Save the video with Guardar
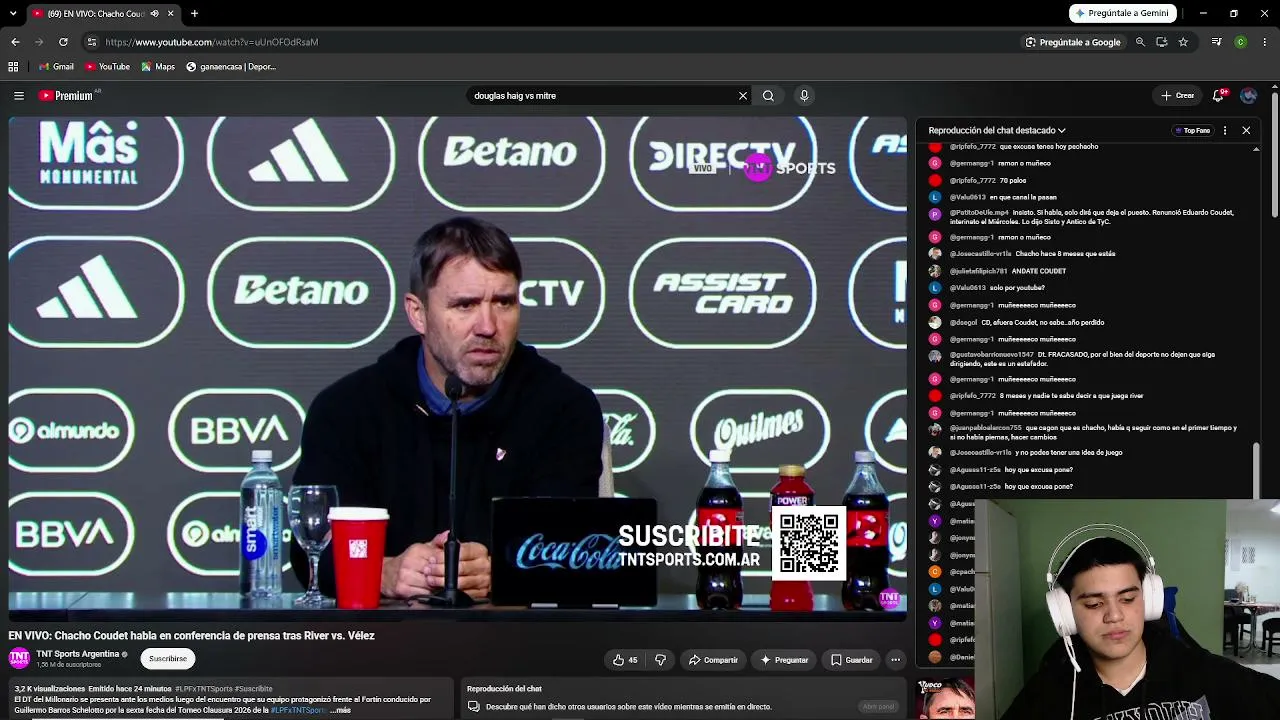 852,660
